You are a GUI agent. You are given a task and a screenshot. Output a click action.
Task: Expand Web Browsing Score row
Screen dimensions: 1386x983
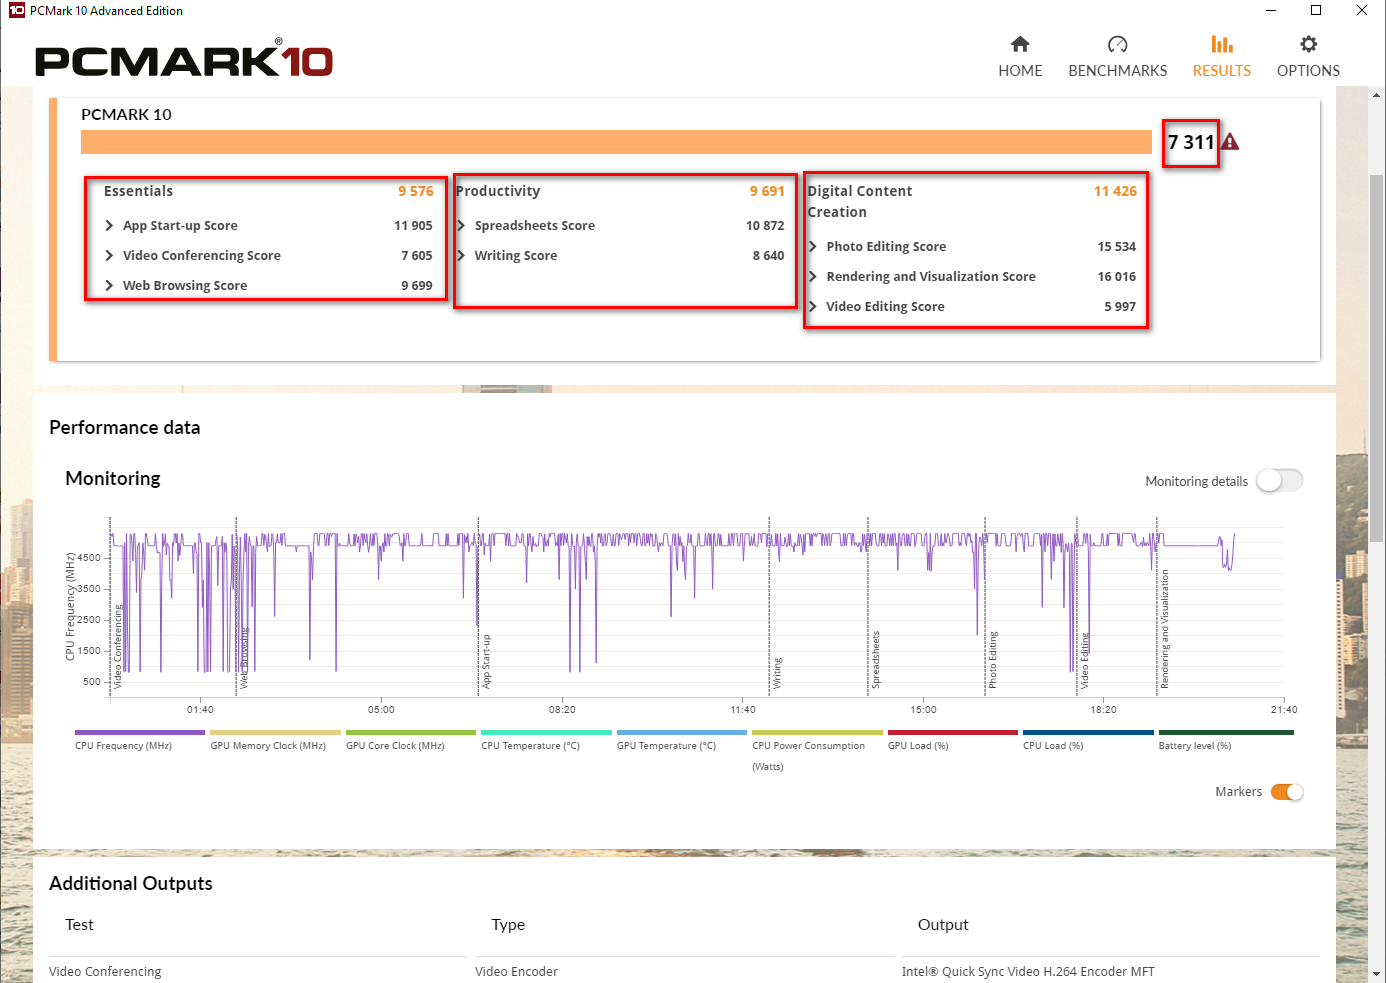tap(109, 286)
